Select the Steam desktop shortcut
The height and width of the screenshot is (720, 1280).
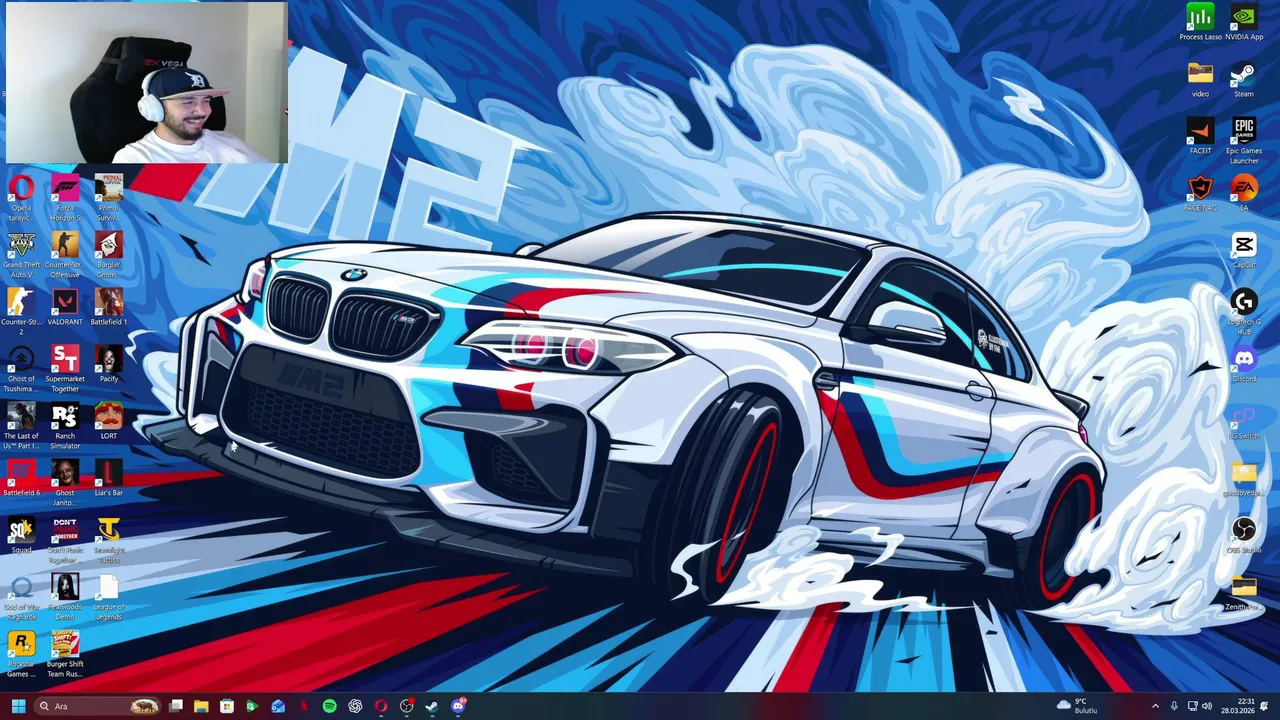point(1244,79)
